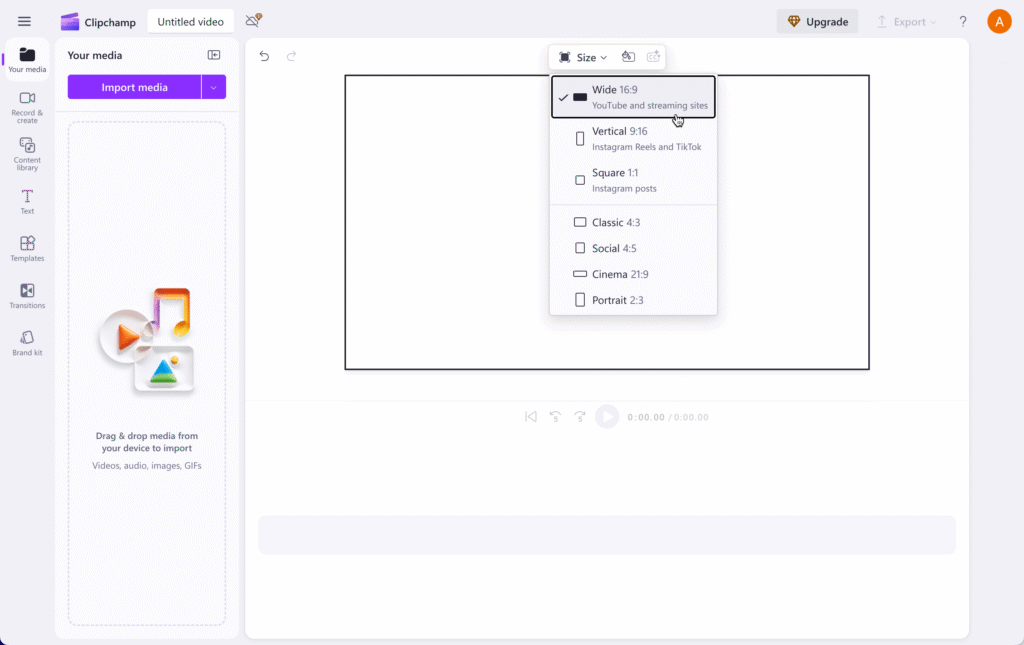Click the undo arrow
Viewport: 1024px width, 645px height.
(x=264, y=56)
